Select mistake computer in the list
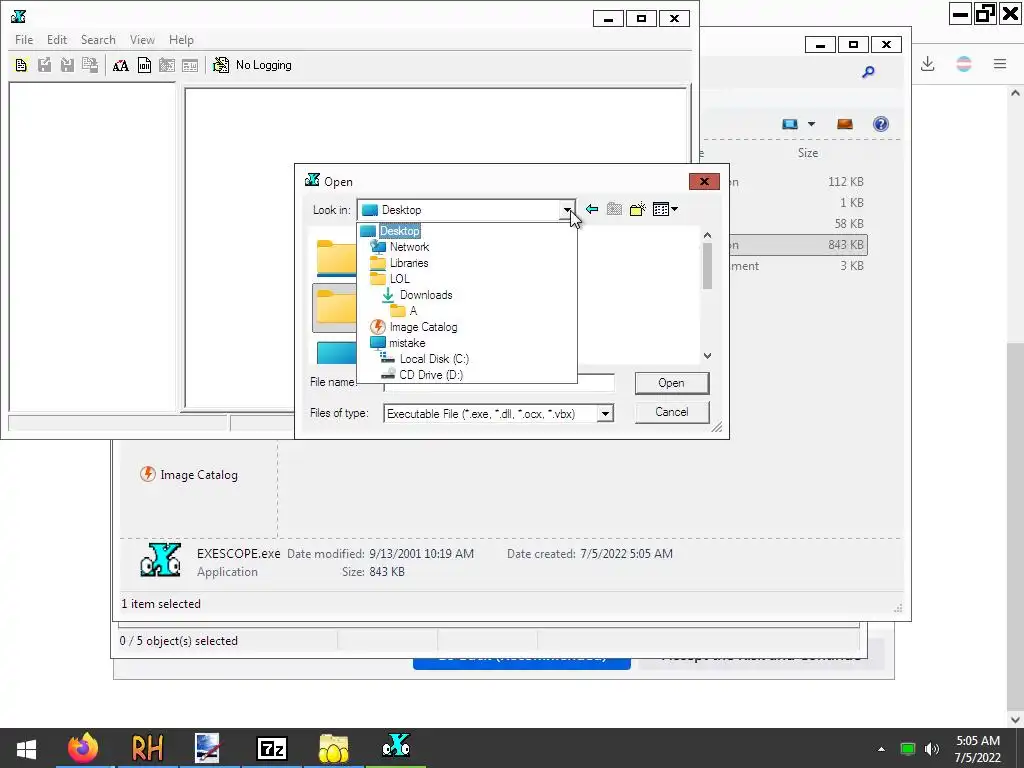1024x768 pixels. point(407,343)
